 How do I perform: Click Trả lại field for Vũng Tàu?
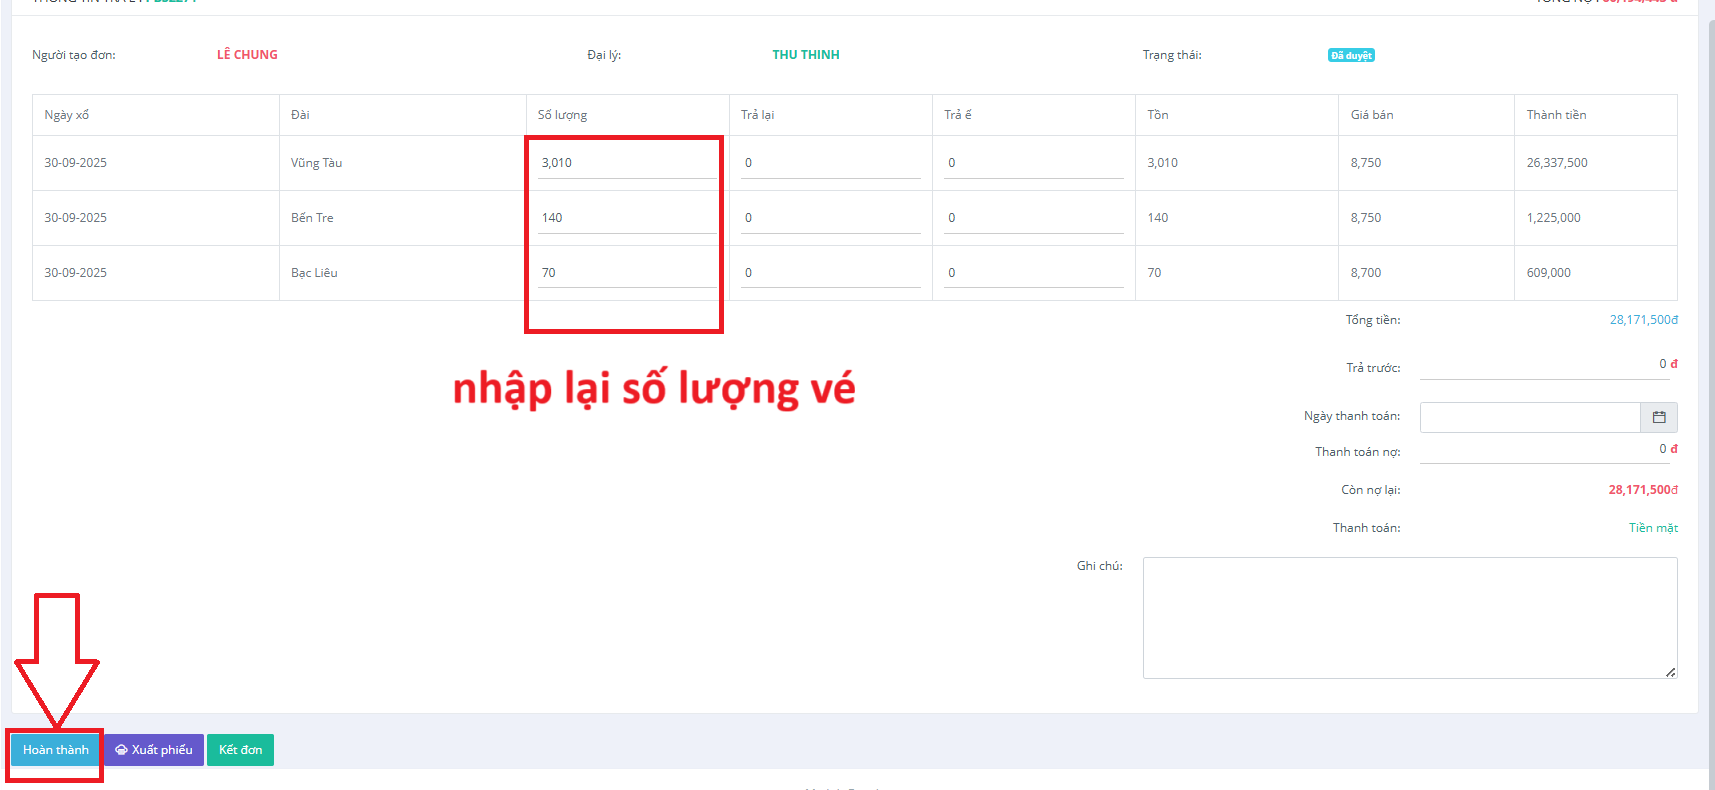pos(830,163)
